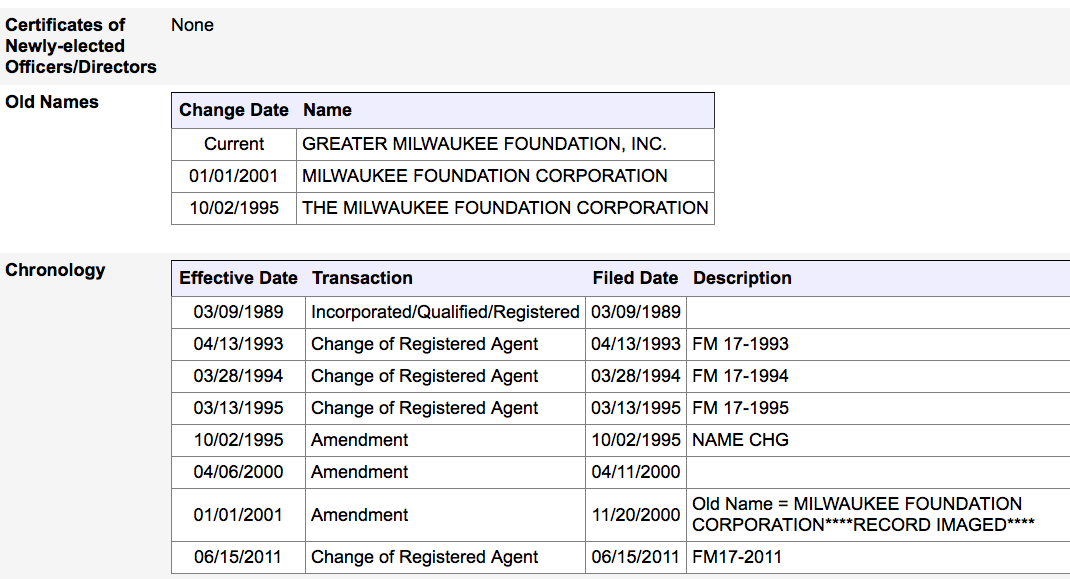Select the NAME CHG description cell

click(740, 440)
